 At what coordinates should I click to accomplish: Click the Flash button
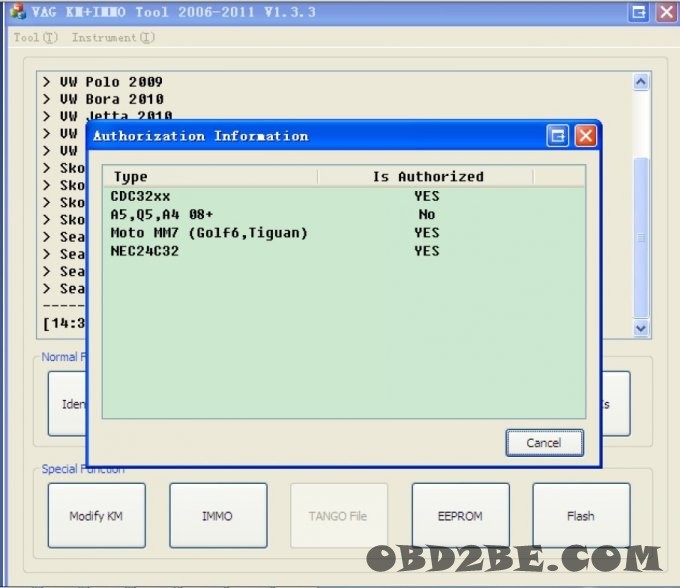581,516
